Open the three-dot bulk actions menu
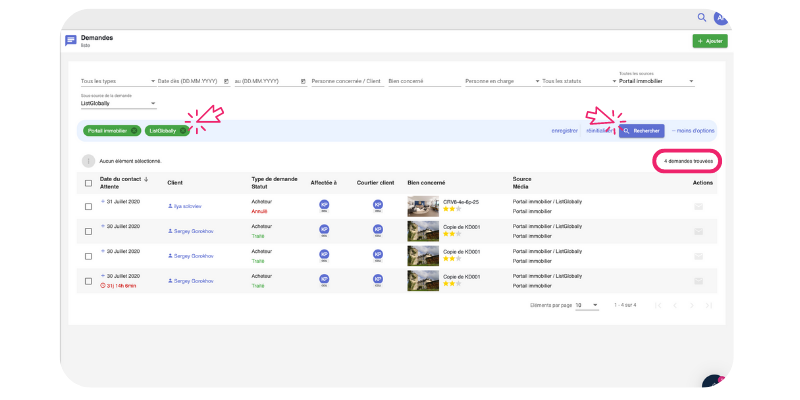Viewport: 800px width, 400px height. click(88, 160)
